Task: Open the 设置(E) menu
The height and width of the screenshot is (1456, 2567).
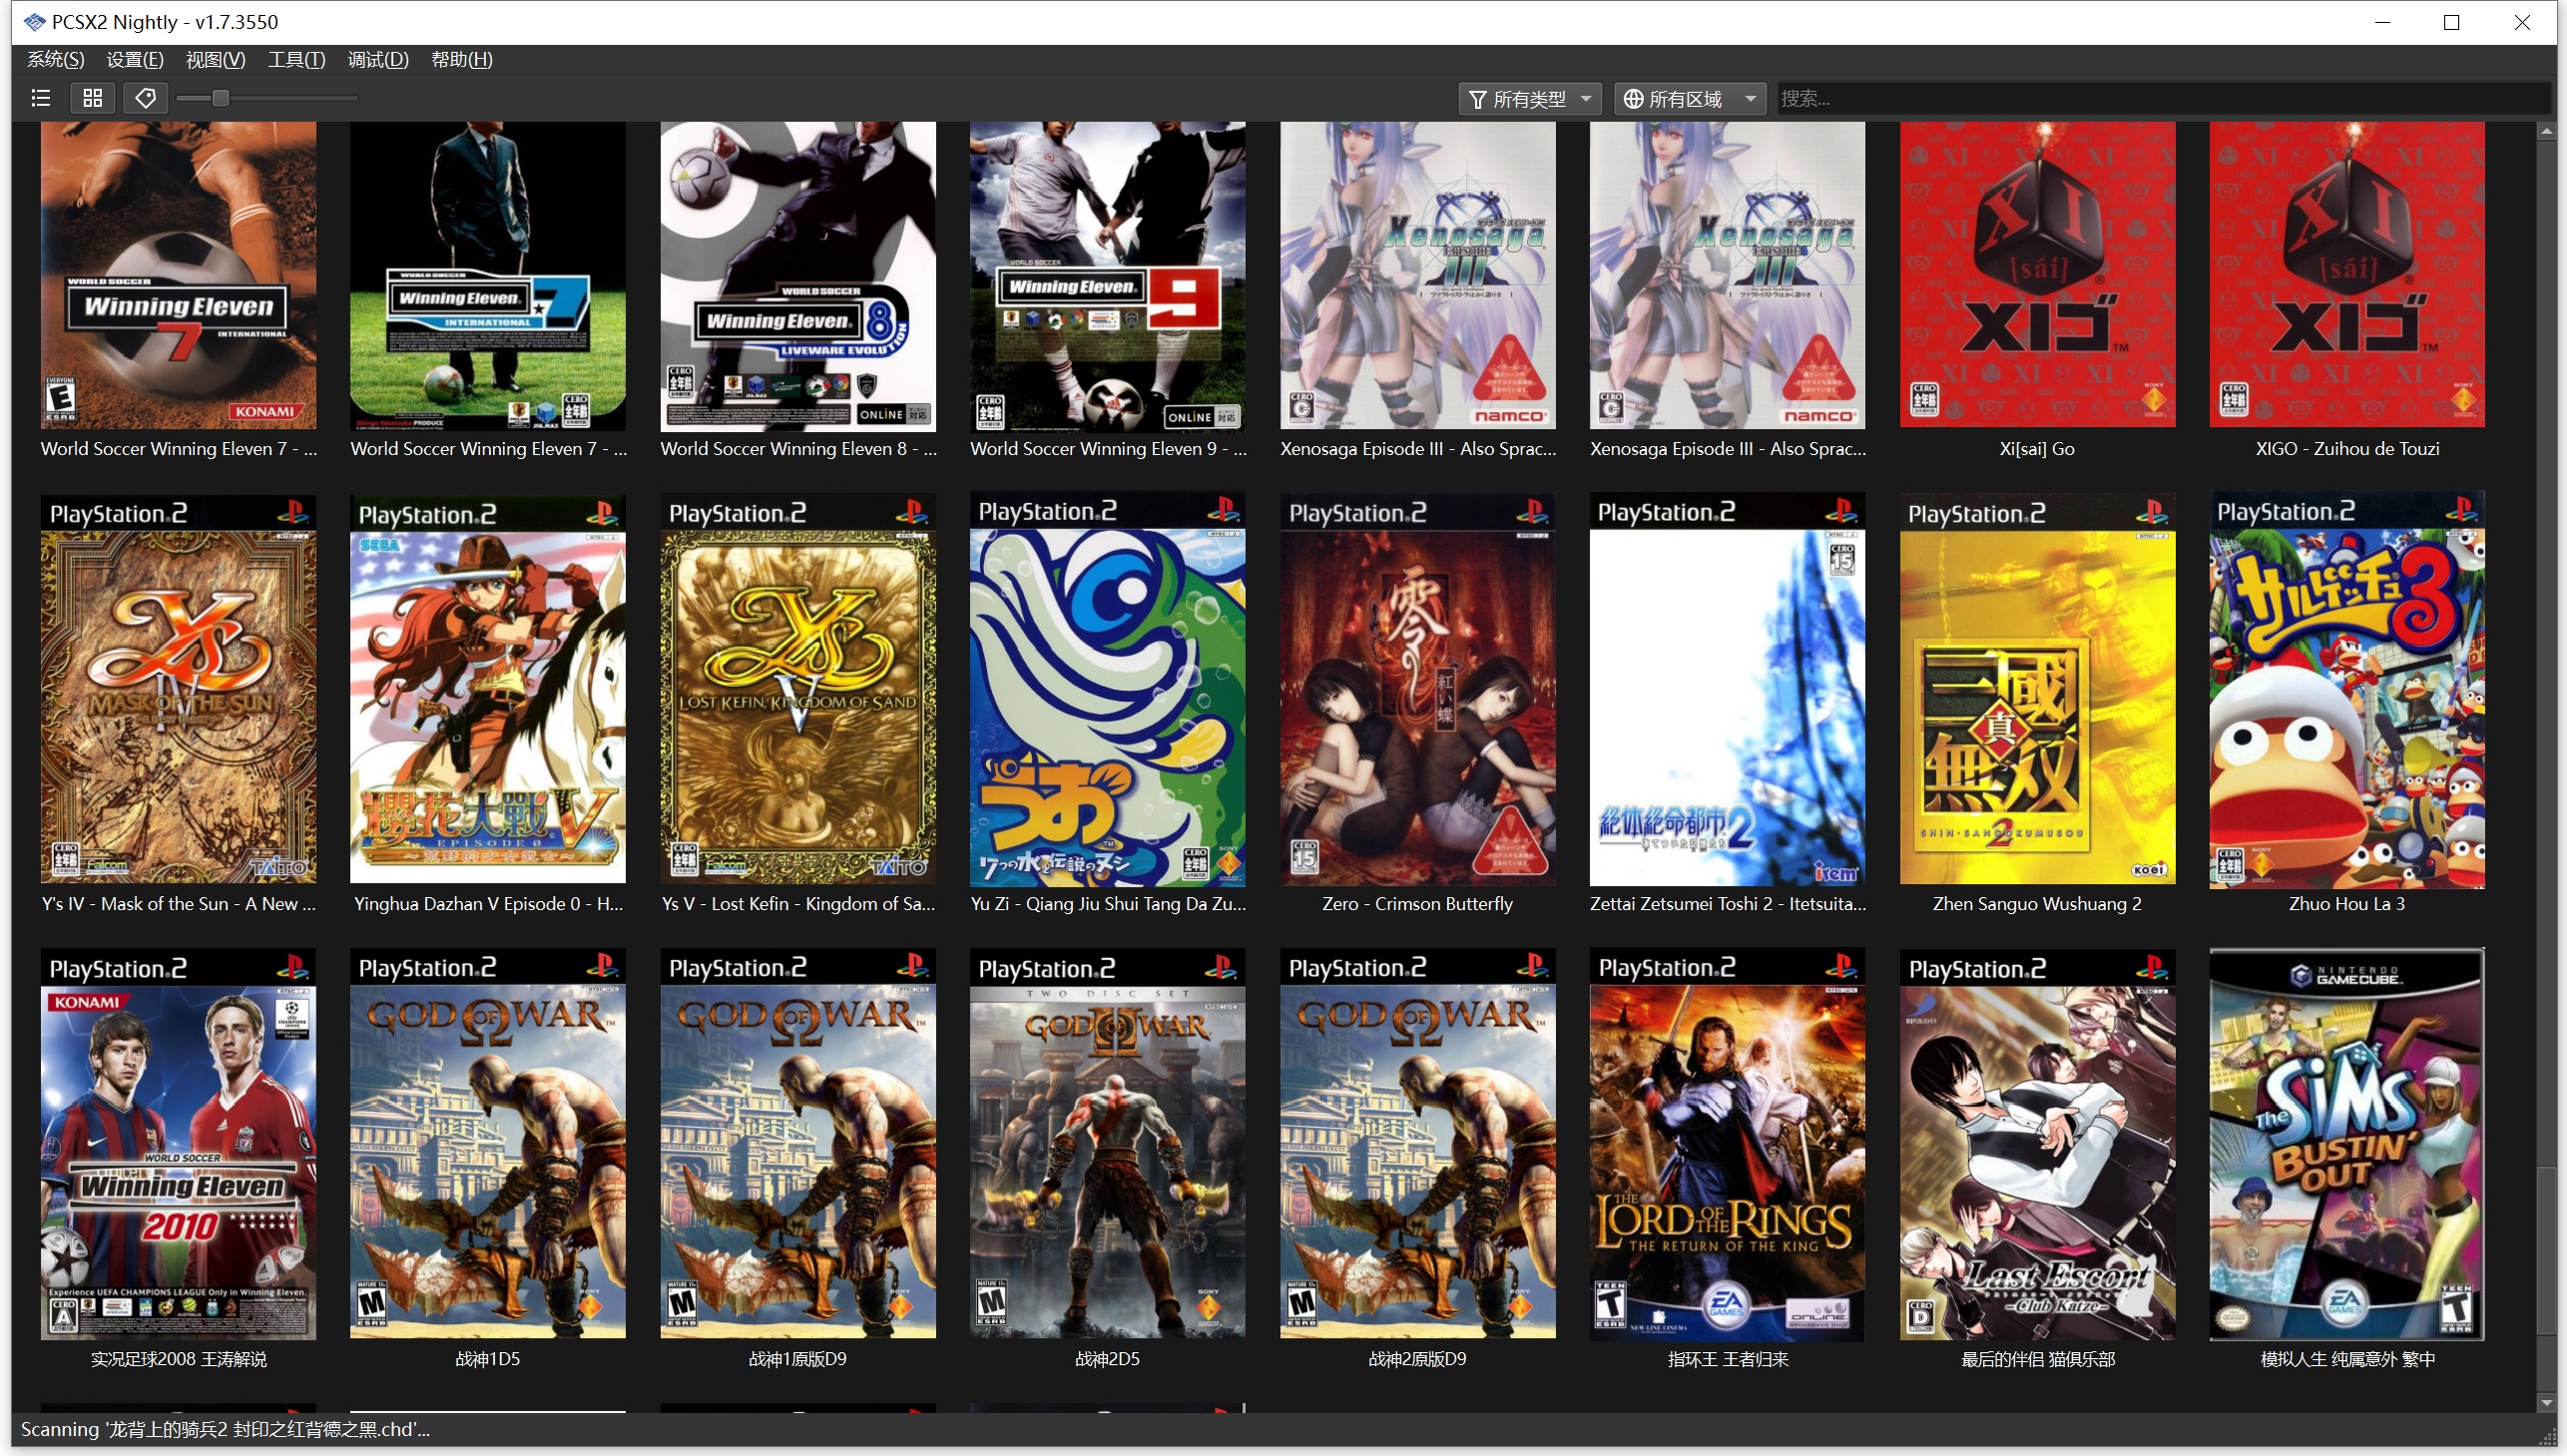Action: point(135,60)
